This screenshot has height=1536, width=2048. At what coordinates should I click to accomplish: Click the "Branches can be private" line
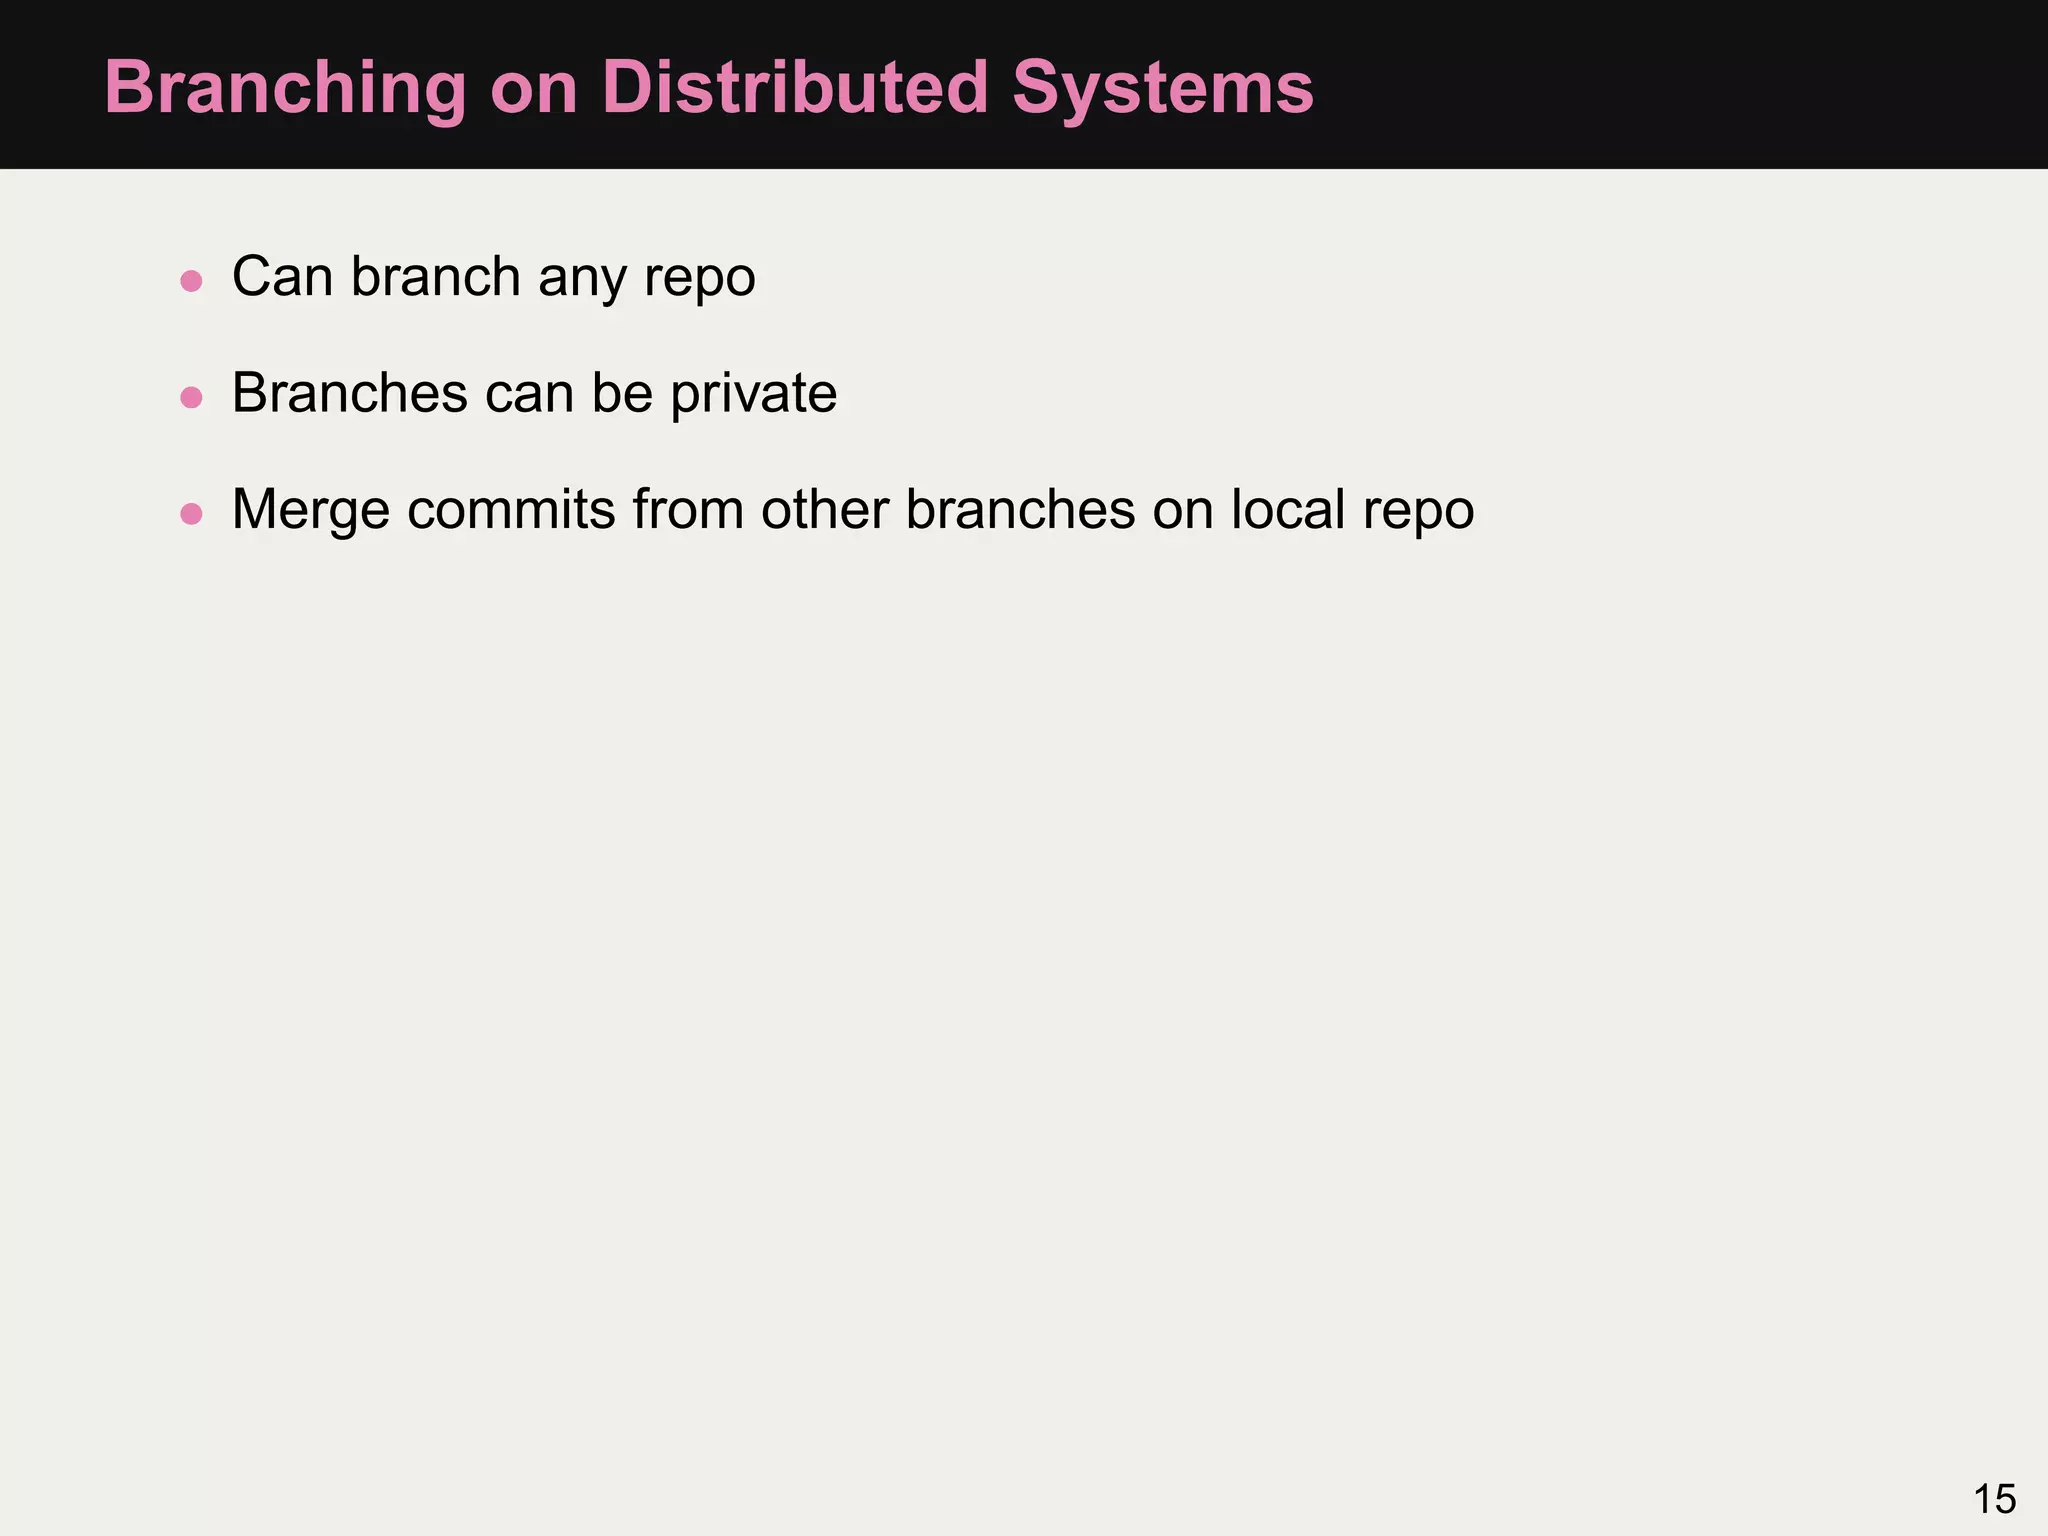[535, 393]
